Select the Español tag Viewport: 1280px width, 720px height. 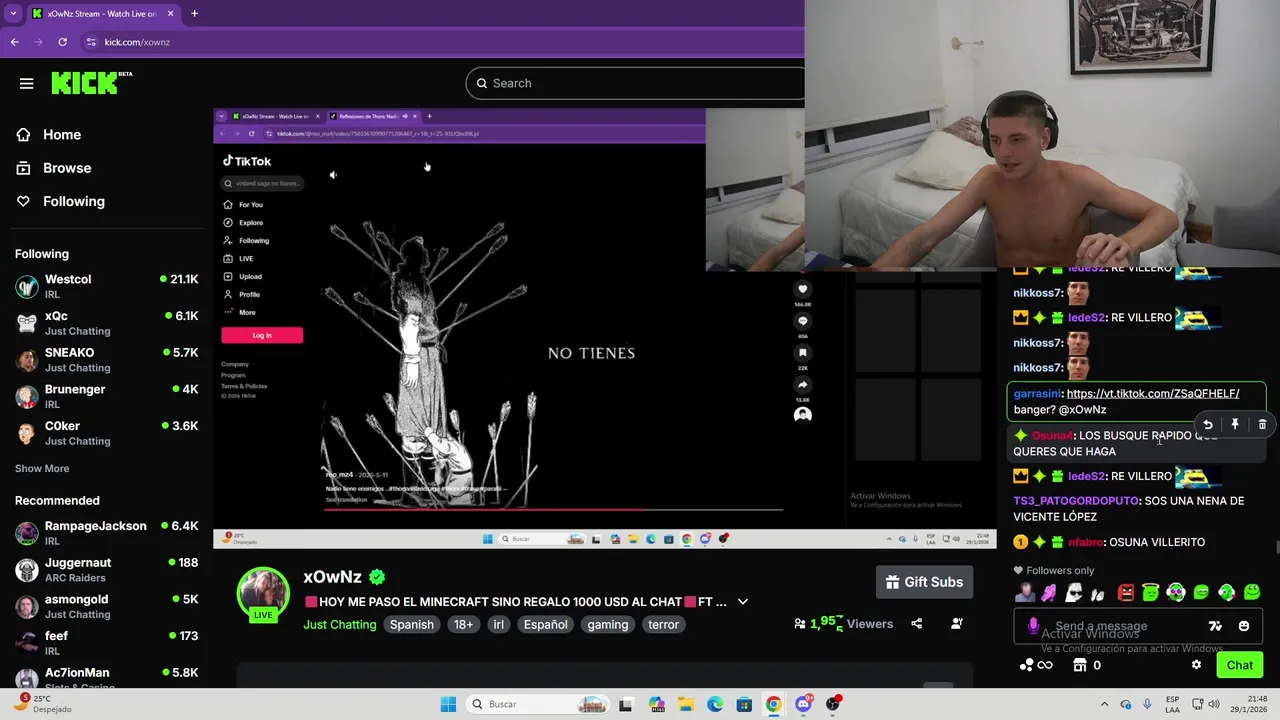click(x=546, y=625)
